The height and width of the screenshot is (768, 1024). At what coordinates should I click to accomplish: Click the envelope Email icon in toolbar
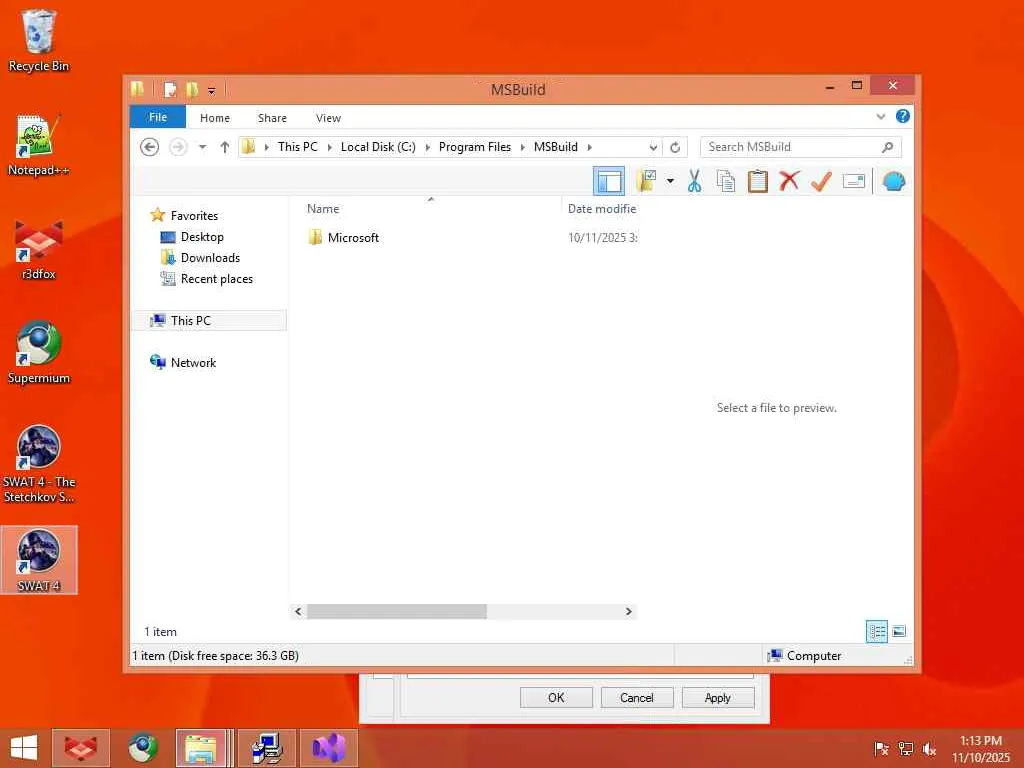pos(854,181)
